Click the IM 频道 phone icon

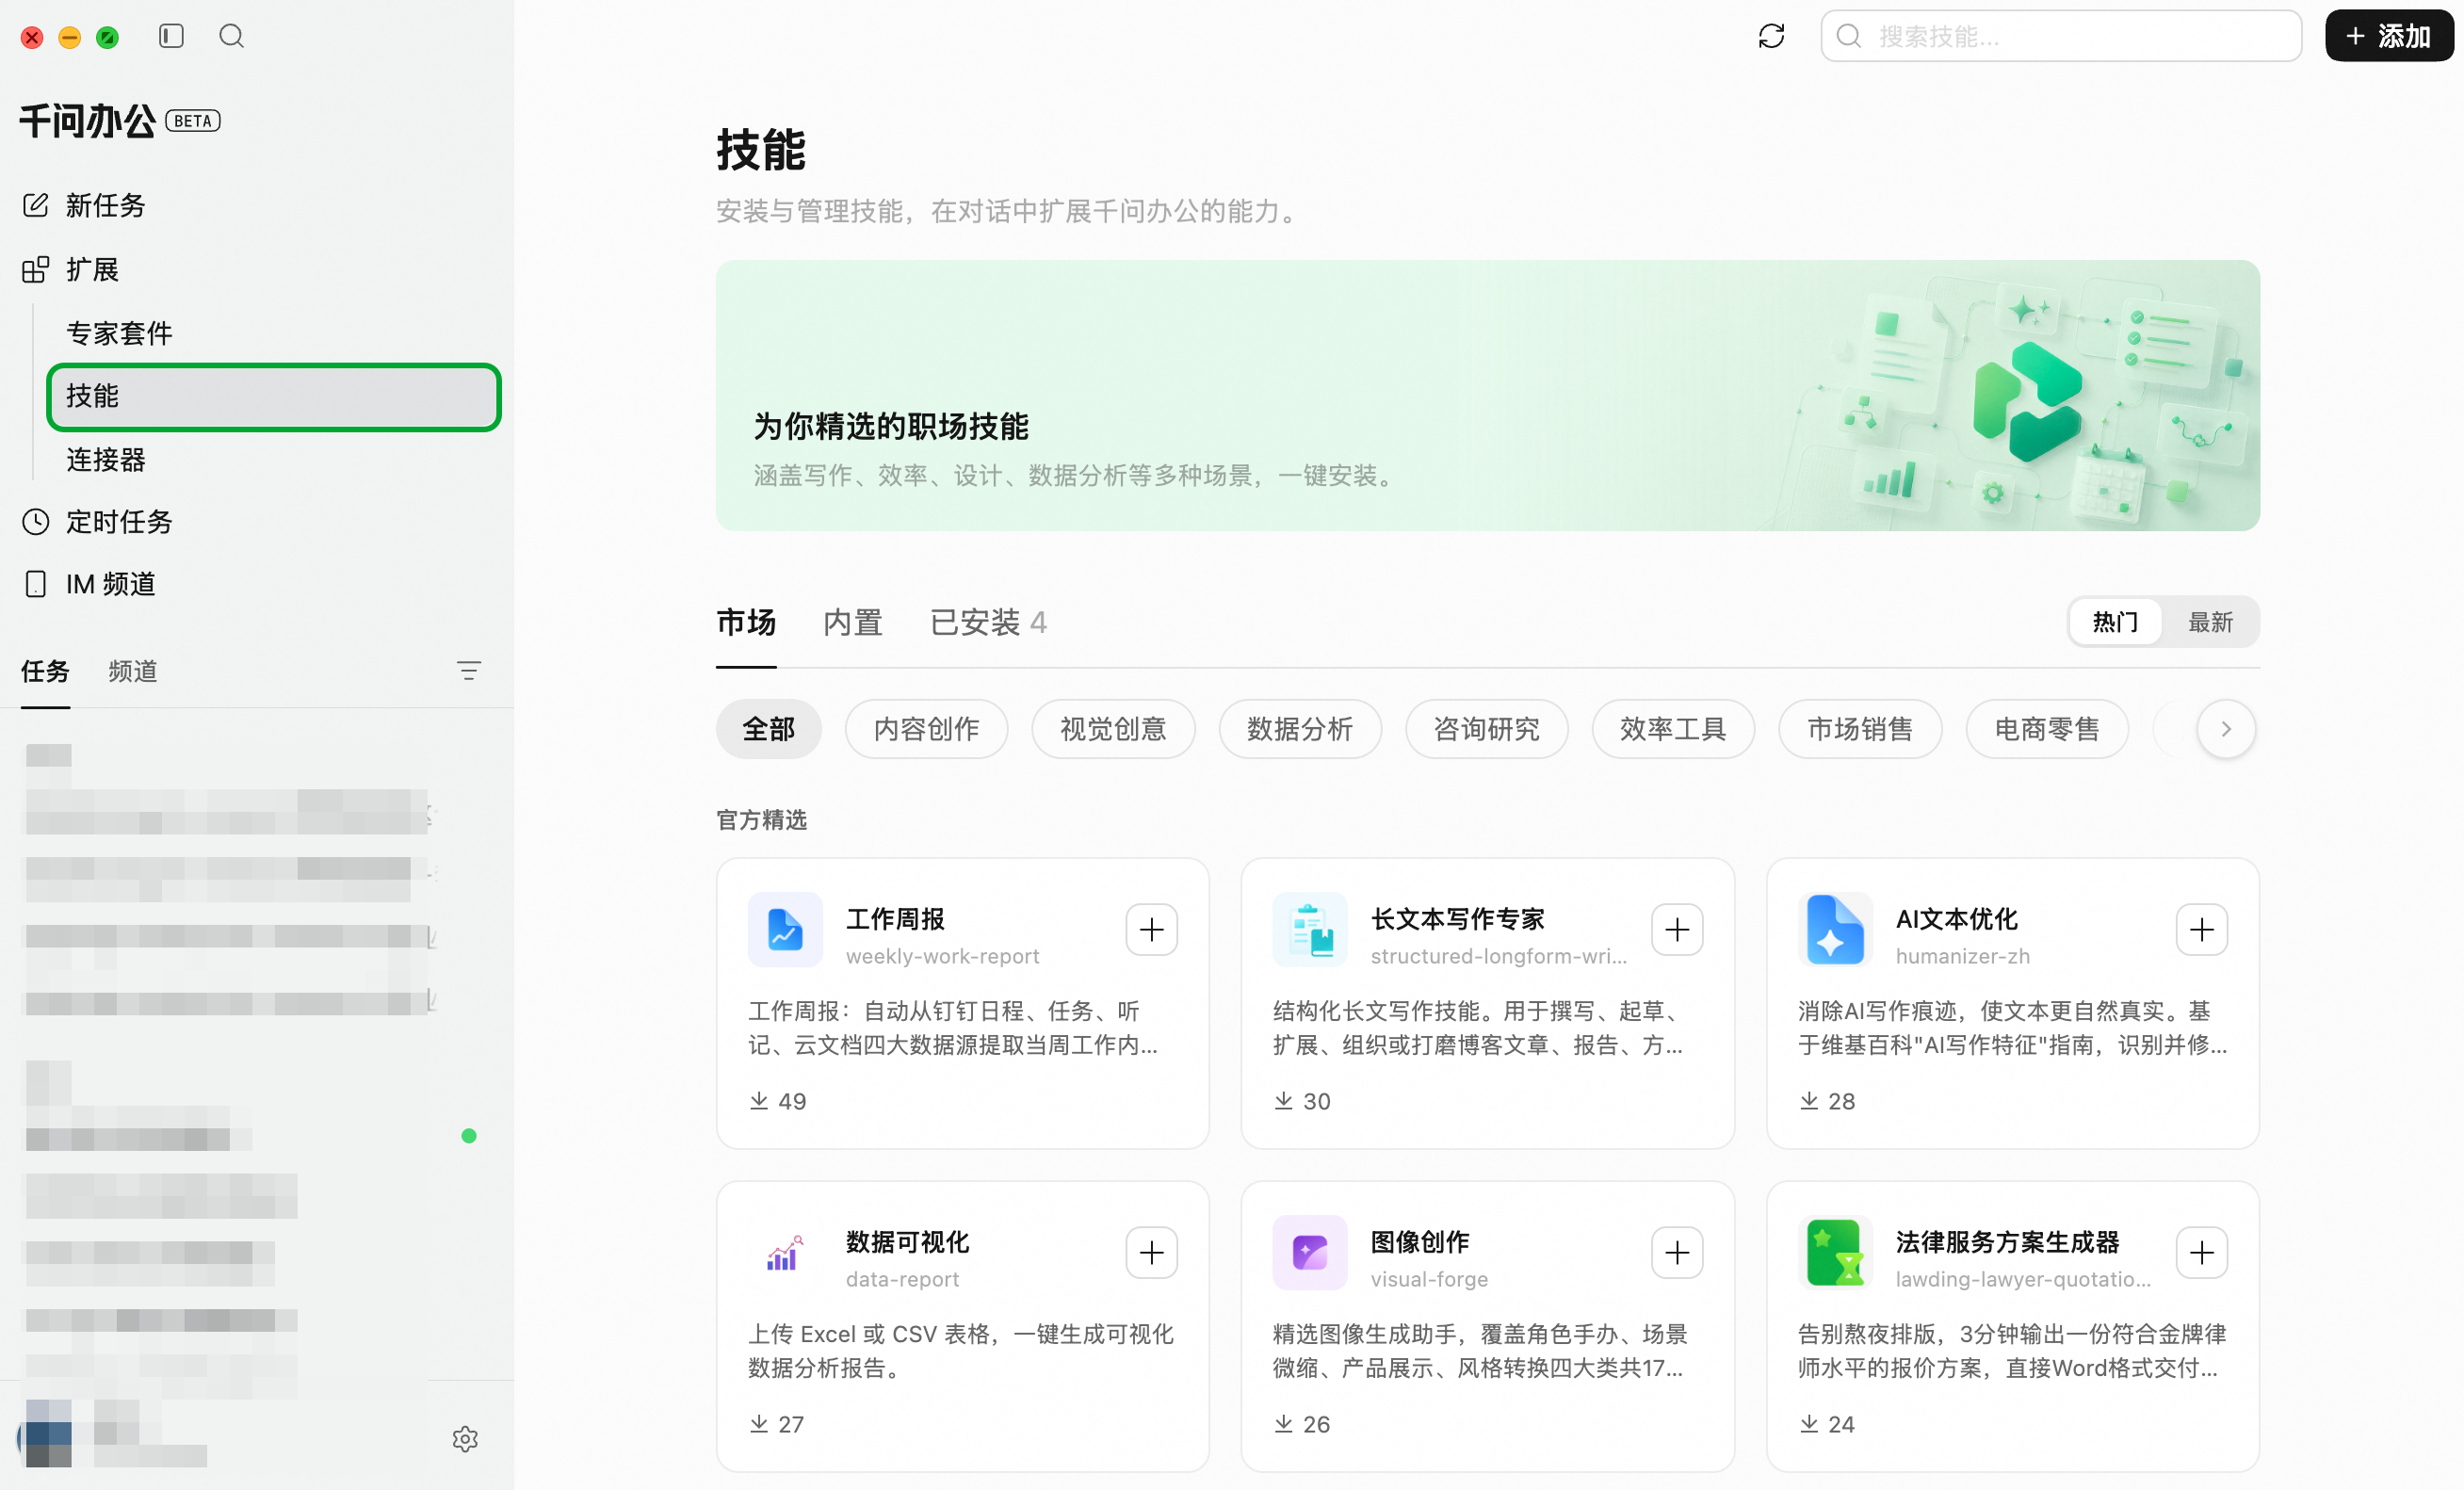[x=35, y=584]
